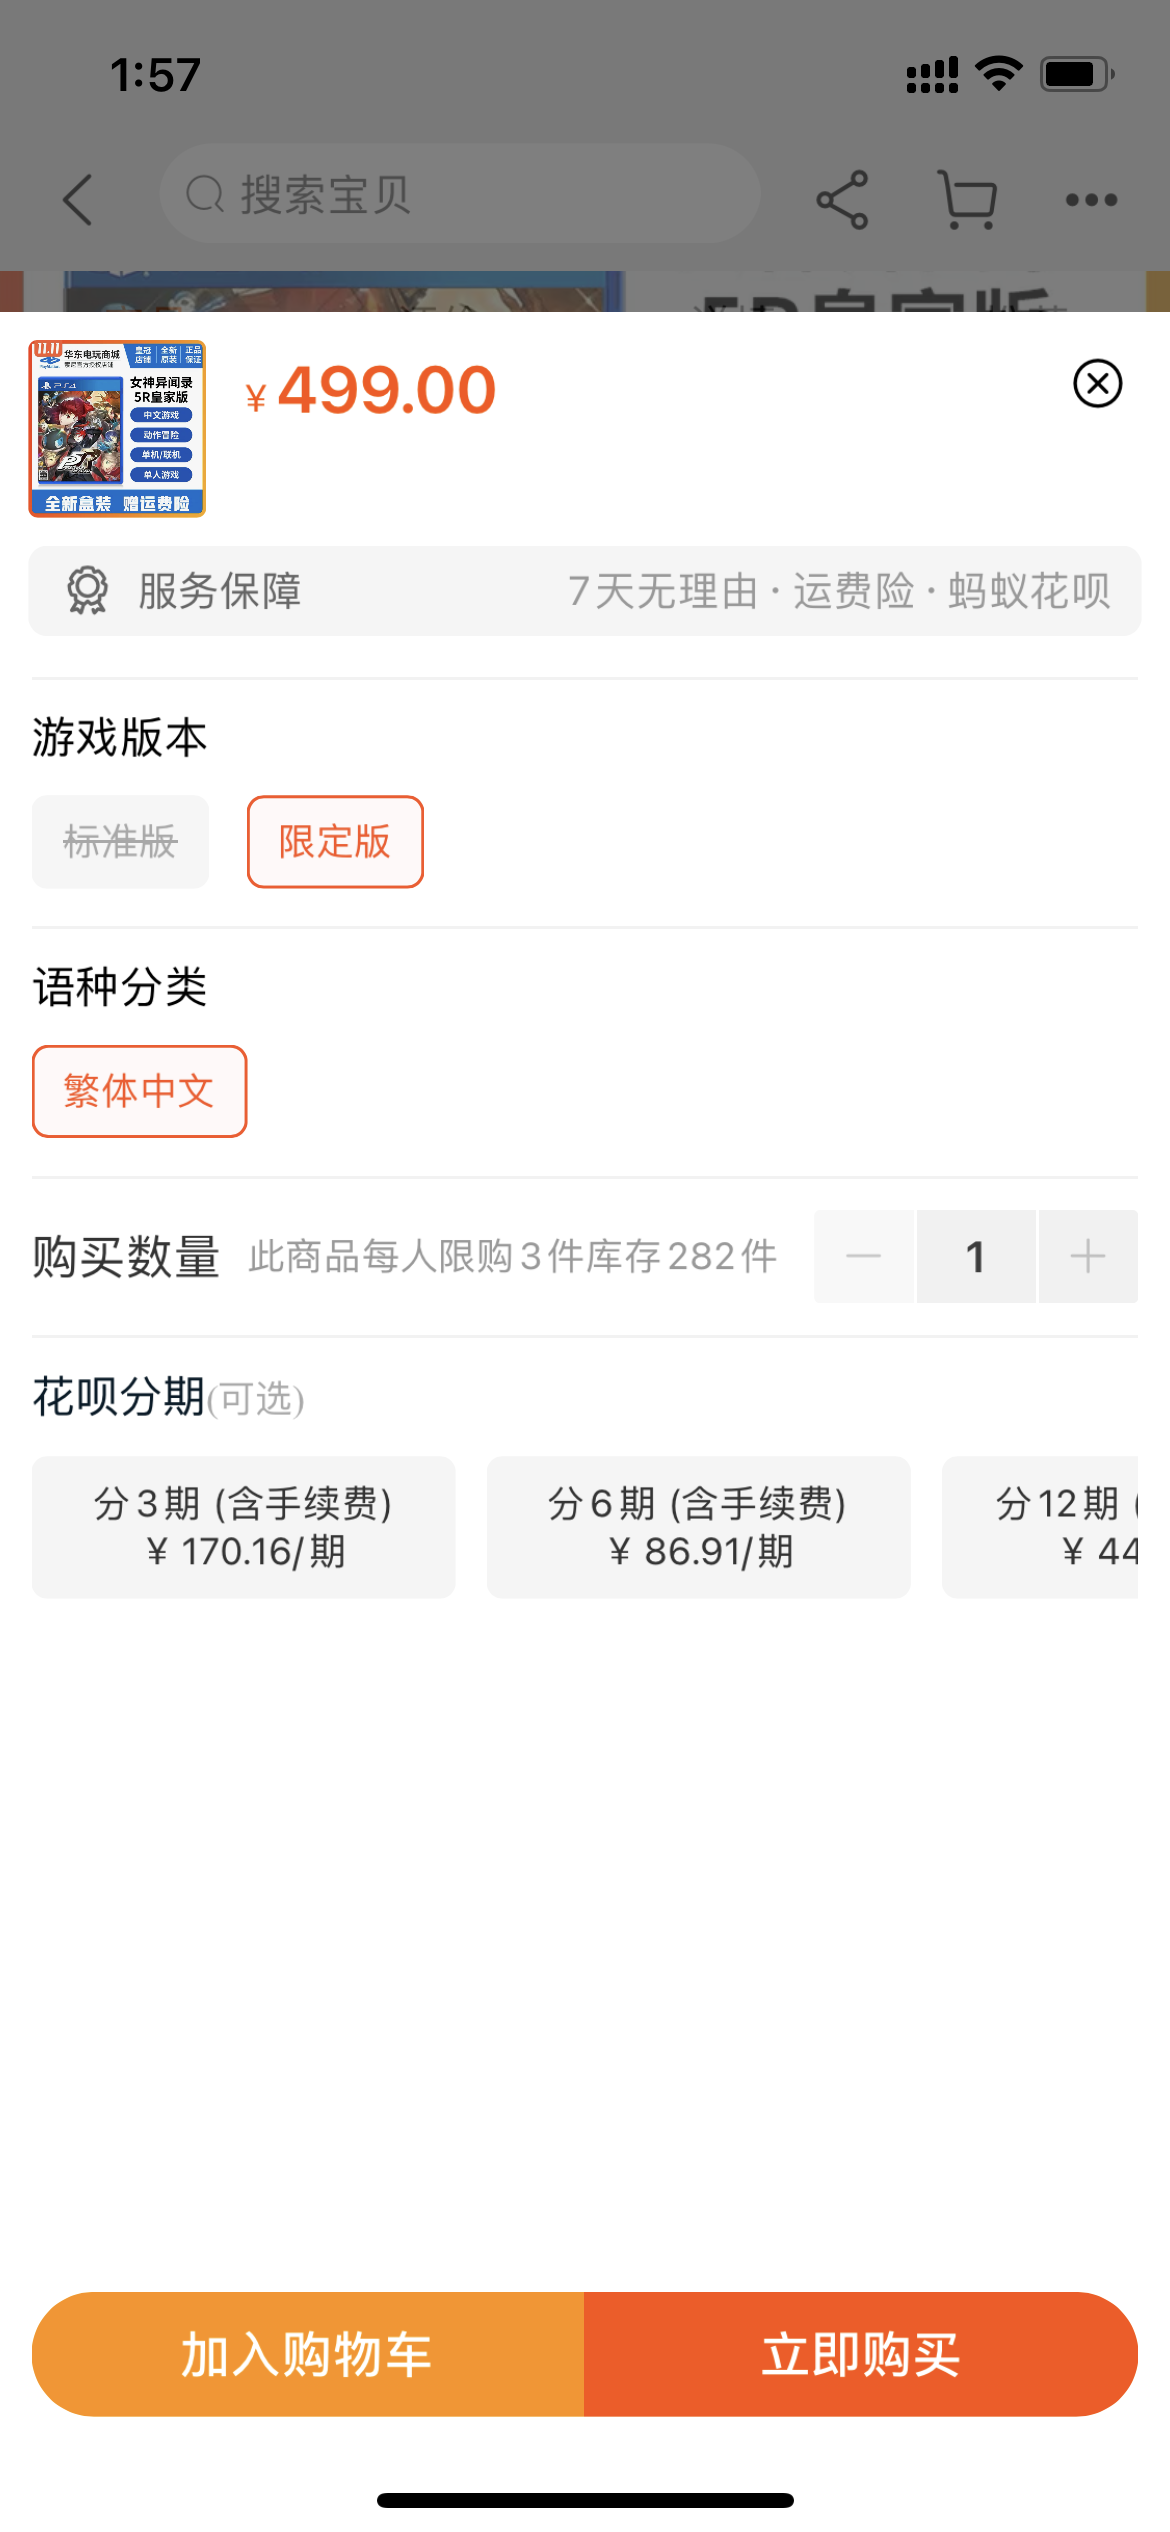Open the product thumbnail image
1170x2532 pixels.
(117, 429)
